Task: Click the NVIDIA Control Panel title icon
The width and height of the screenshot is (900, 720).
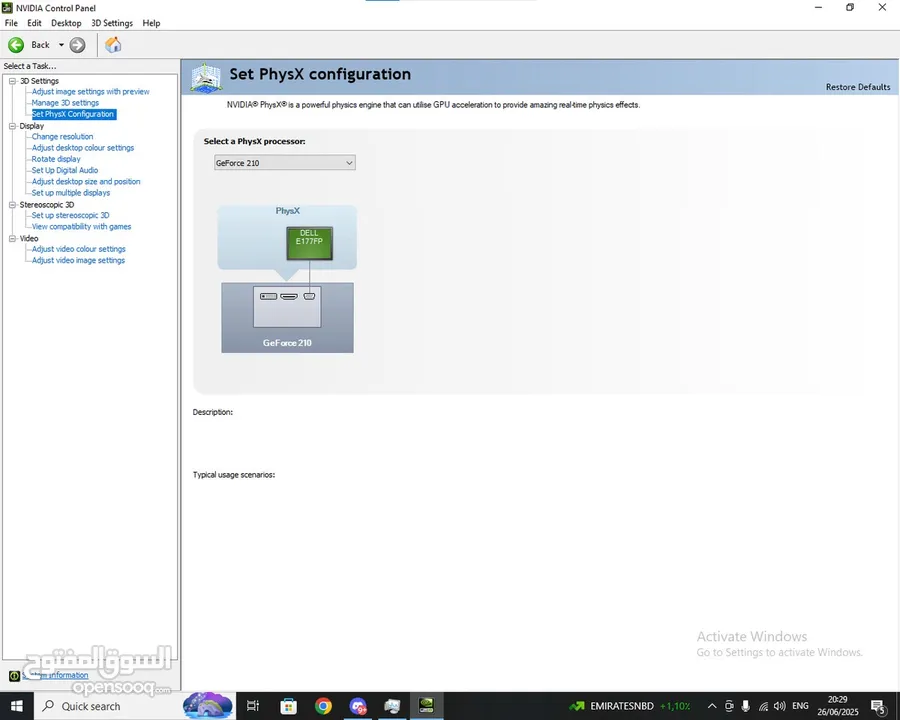Action: coord(7,8)
